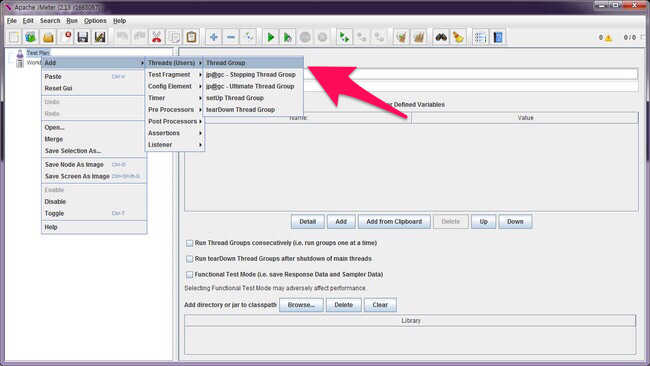Screen dimensions: 650x366
Task: Click the Close test plan icon
Action: click(x=65, y=37)
